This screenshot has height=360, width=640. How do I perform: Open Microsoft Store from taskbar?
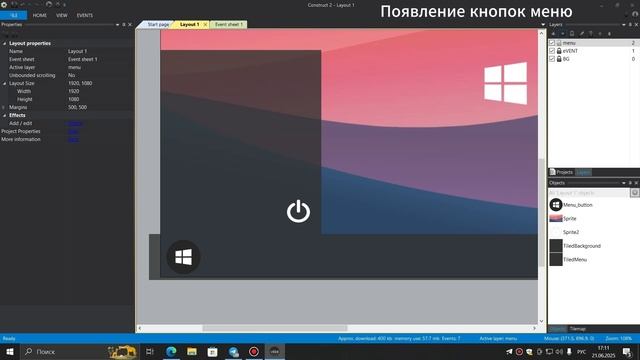point(213,351)
